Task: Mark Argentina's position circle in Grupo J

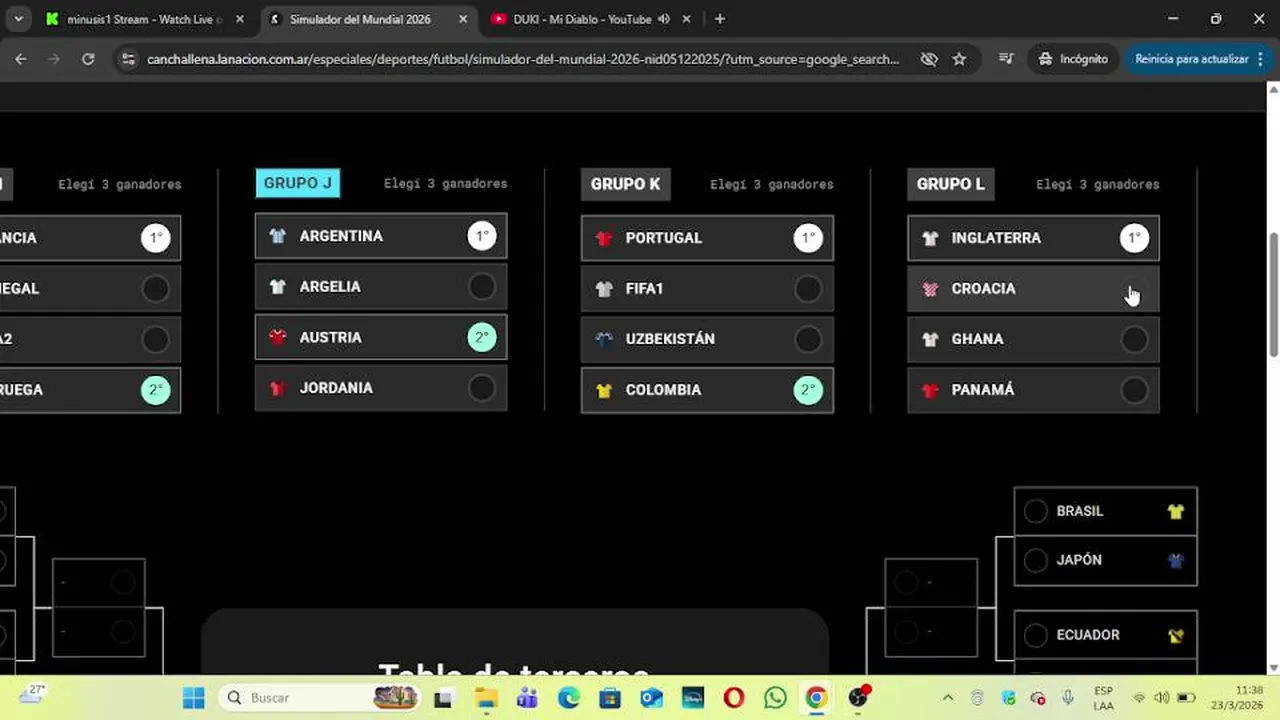Action: point(482,236)
